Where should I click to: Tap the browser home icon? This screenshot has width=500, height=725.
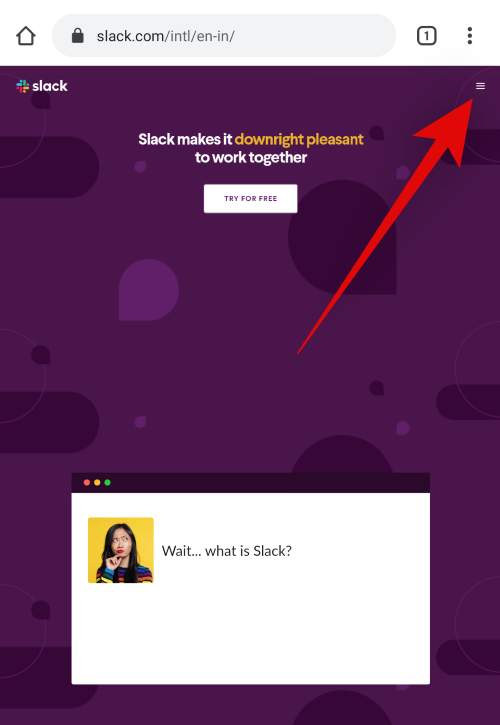[x=26, y=36]
